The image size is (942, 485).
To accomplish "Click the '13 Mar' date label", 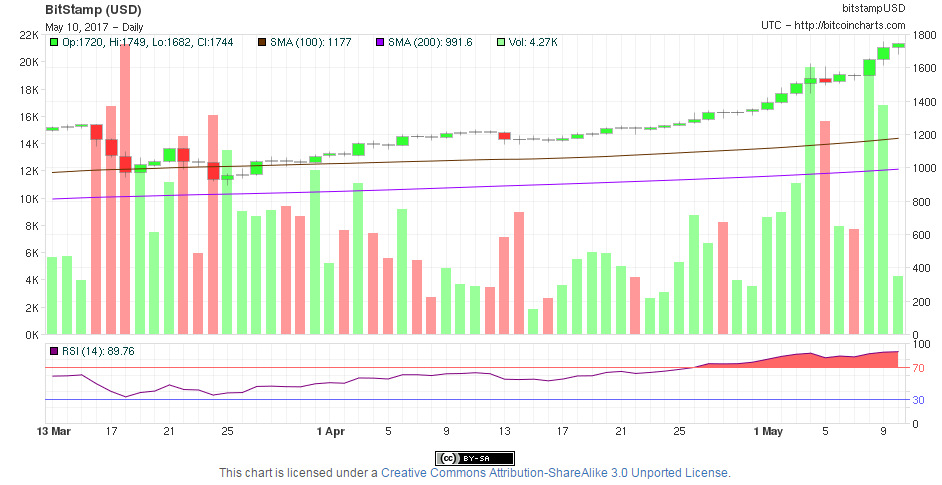I will point(53,432).
